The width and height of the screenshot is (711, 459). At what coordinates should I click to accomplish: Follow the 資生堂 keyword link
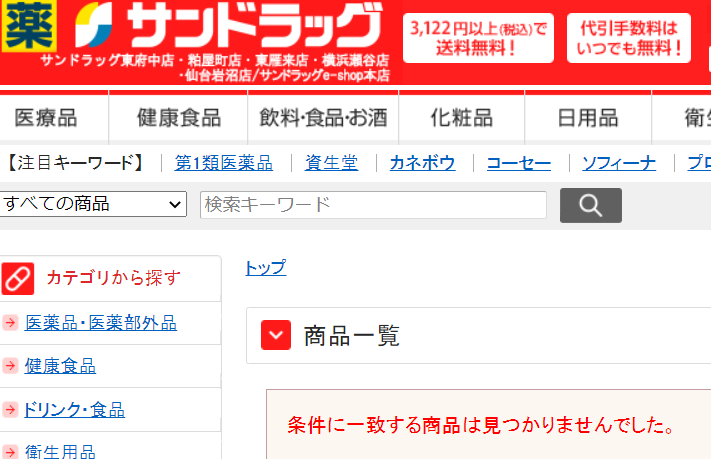coord(331,163)
